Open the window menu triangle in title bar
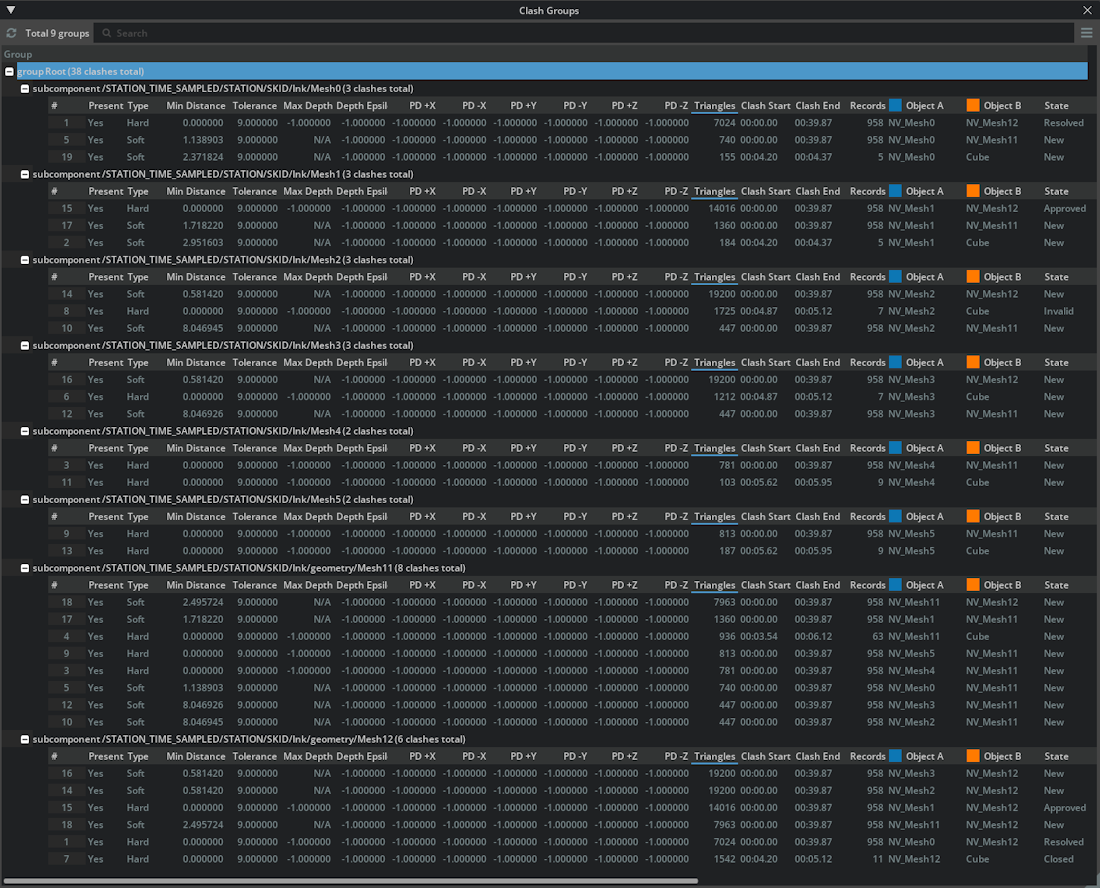The width and height of the screenshot is (1100, 888). pos(11,10)
